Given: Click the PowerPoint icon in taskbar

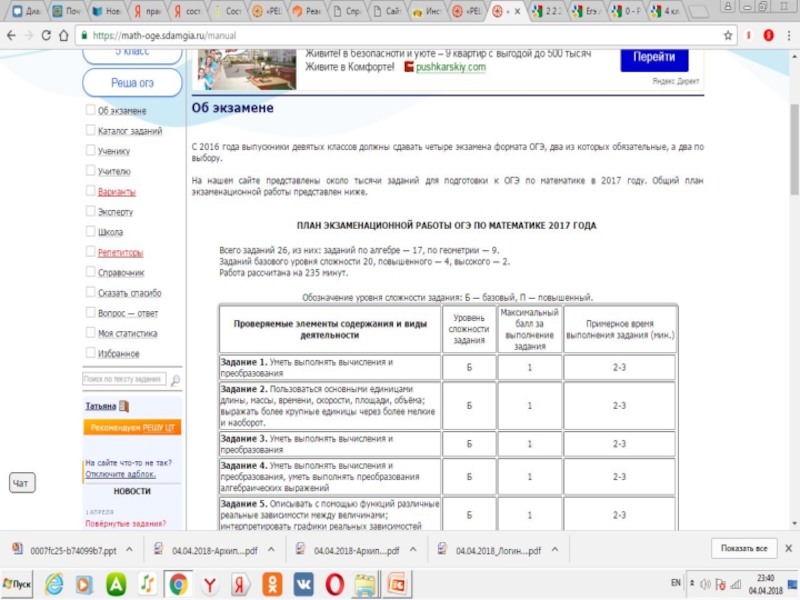Looking at the screenshot, I should click(x=397, y=583).
